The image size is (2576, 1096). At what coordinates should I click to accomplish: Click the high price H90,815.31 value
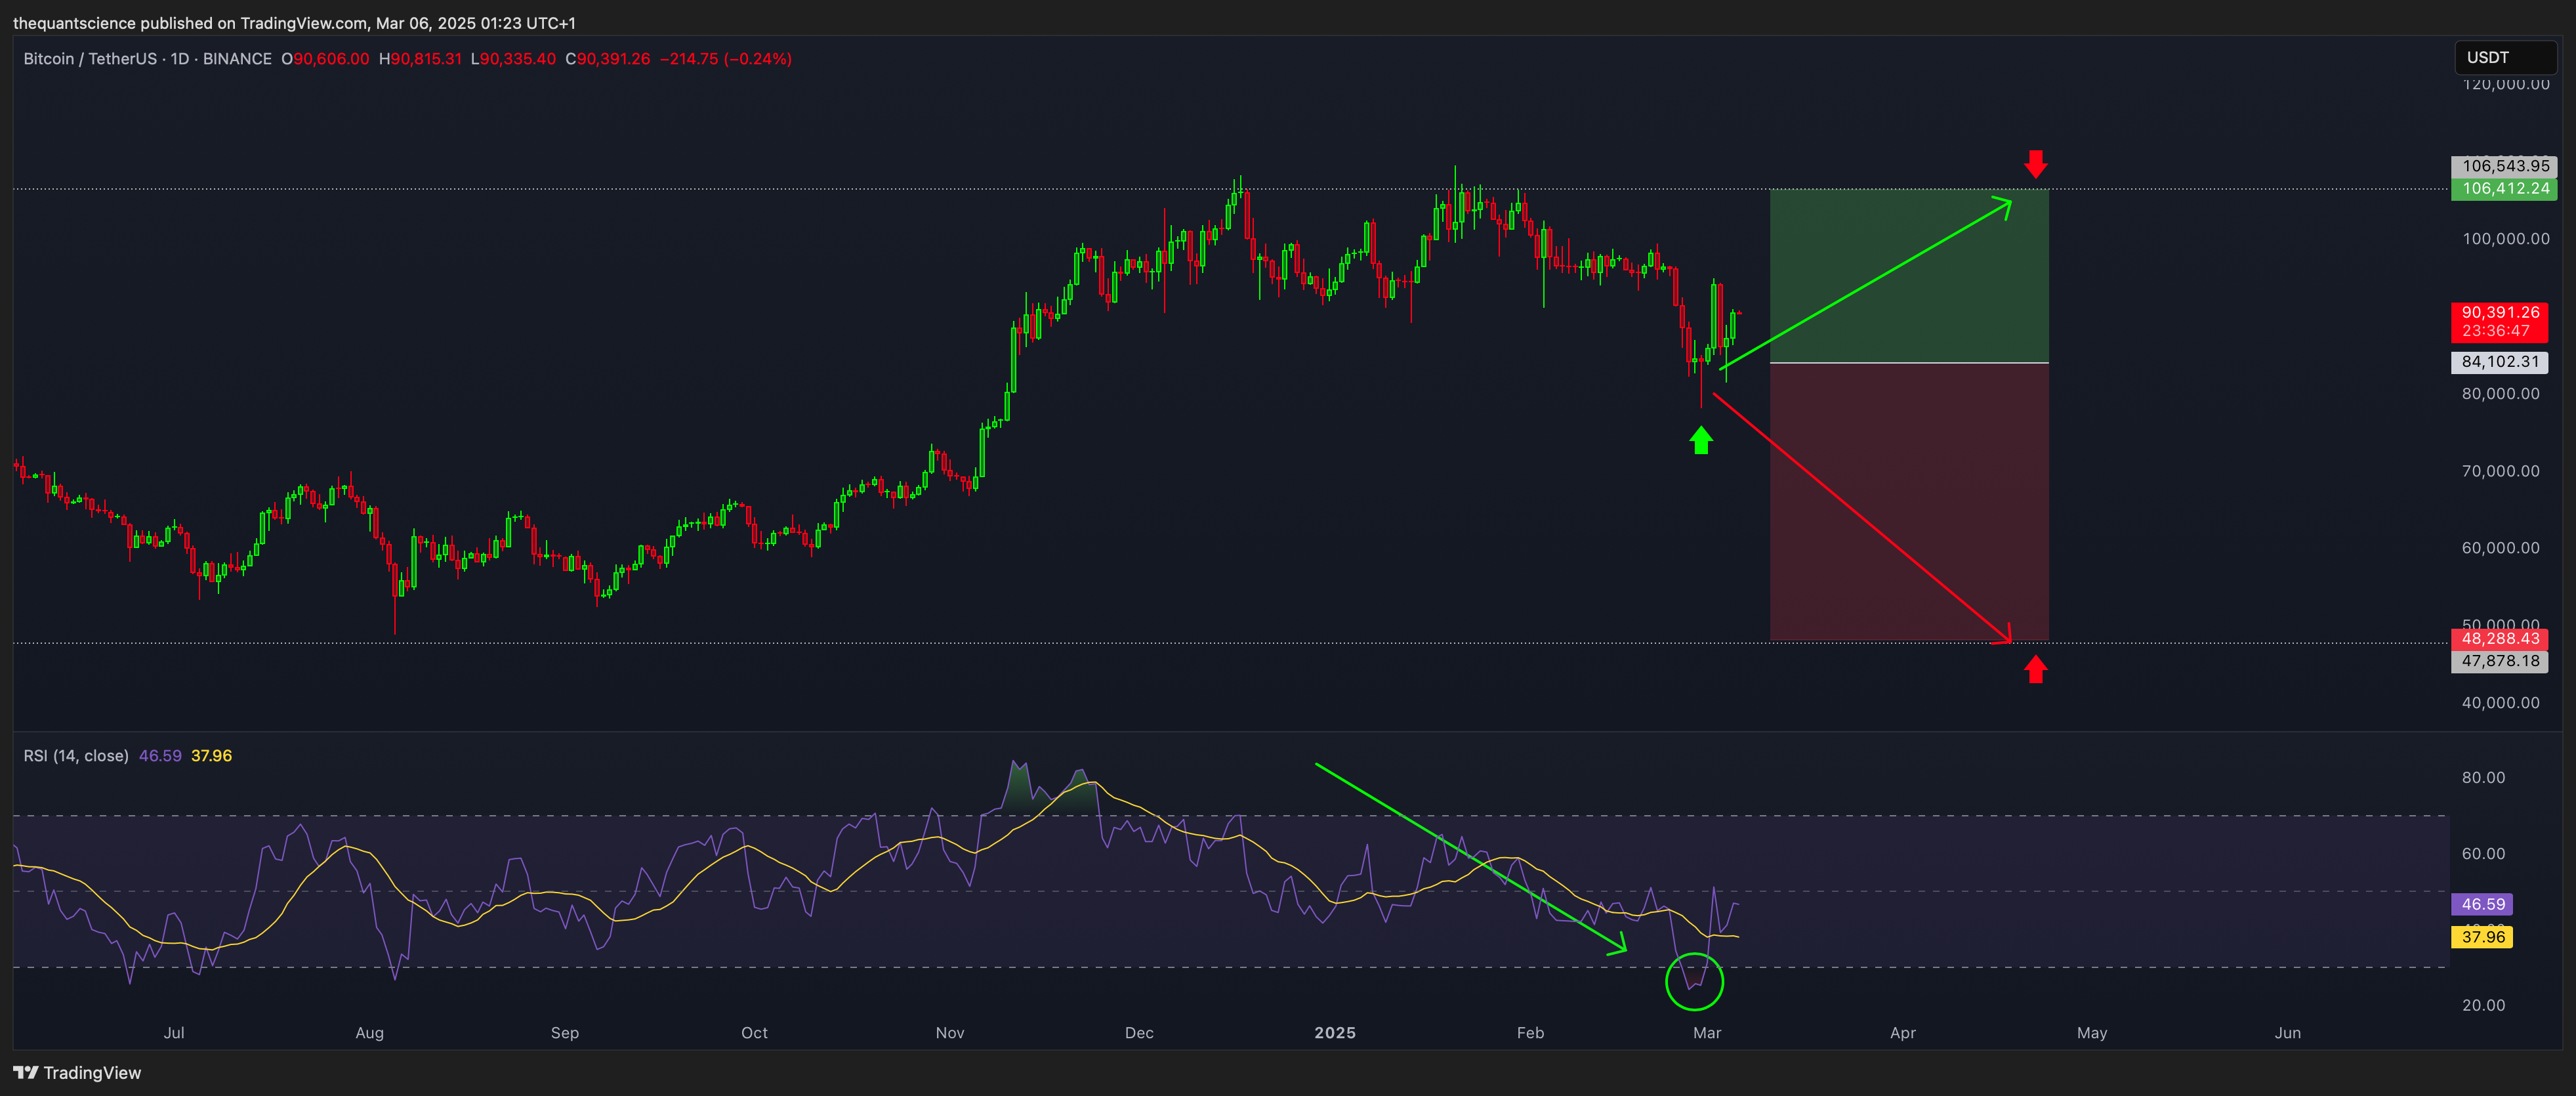pyautogui.click(x=420, y=59)
